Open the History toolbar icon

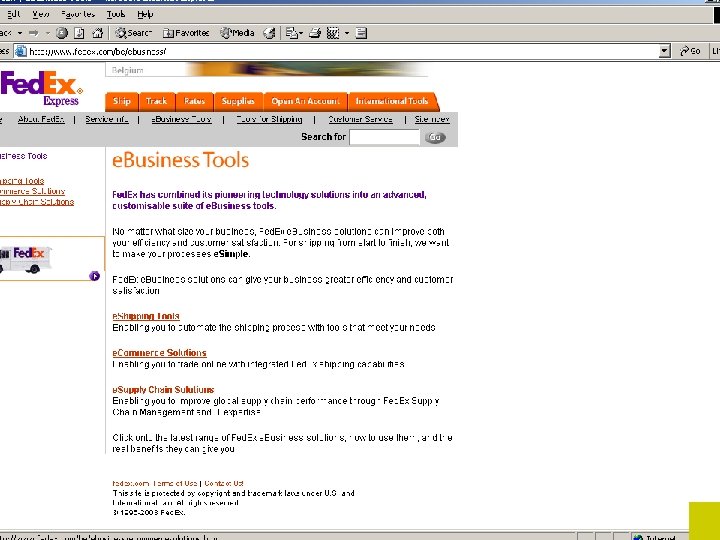coord(269,33)
